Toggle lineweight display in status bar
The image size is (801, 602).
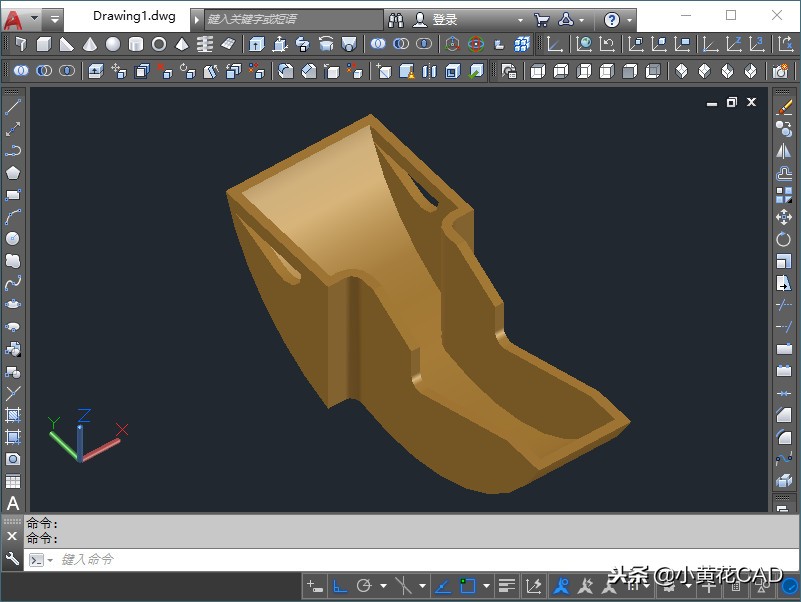tap(507, 586)
